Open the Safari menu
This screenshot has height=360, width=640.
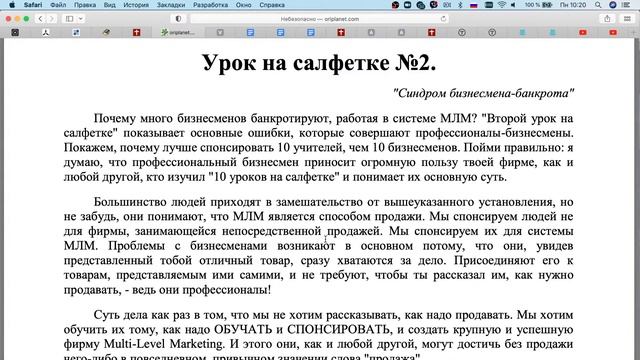(x=33, y=5)
